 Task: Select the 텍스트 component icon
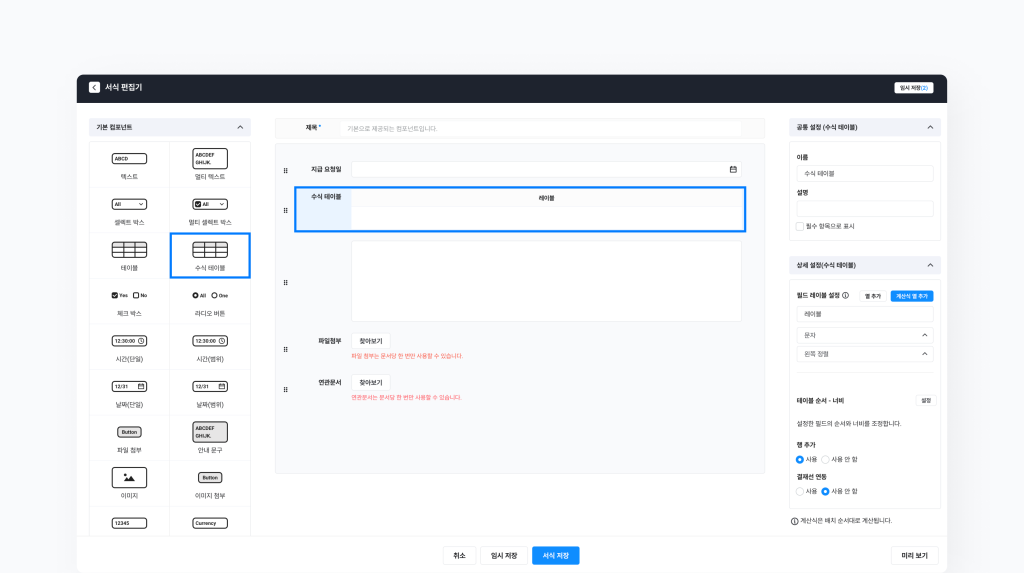click(129, 159)
